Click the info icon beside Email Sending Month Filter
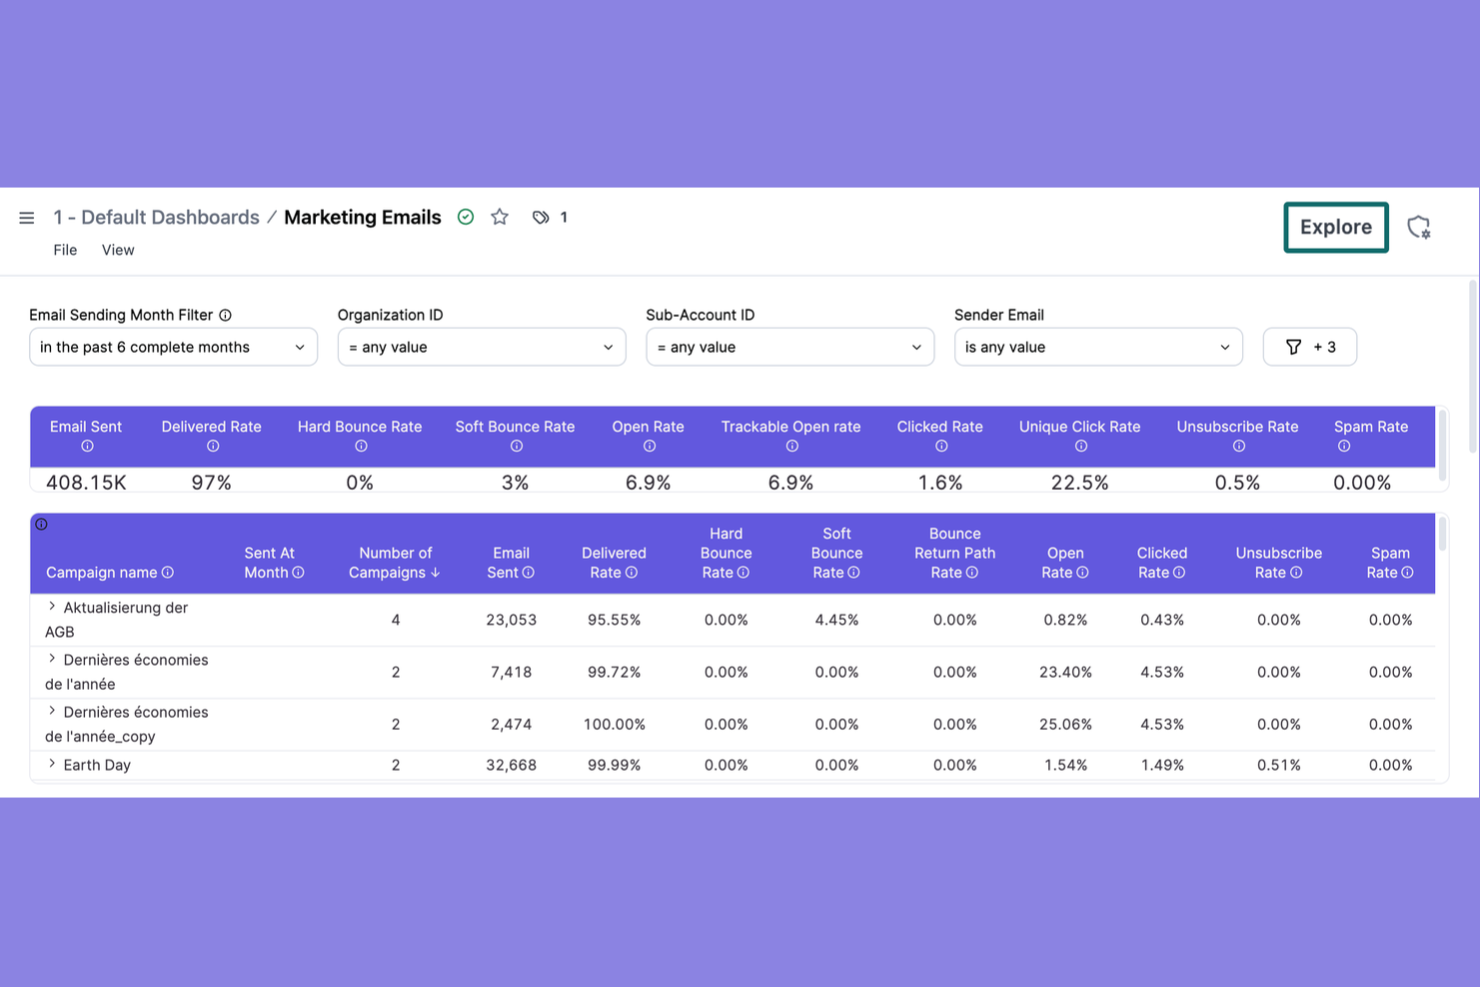This screenshot has height=987, width=1480. tap(226, 314)
